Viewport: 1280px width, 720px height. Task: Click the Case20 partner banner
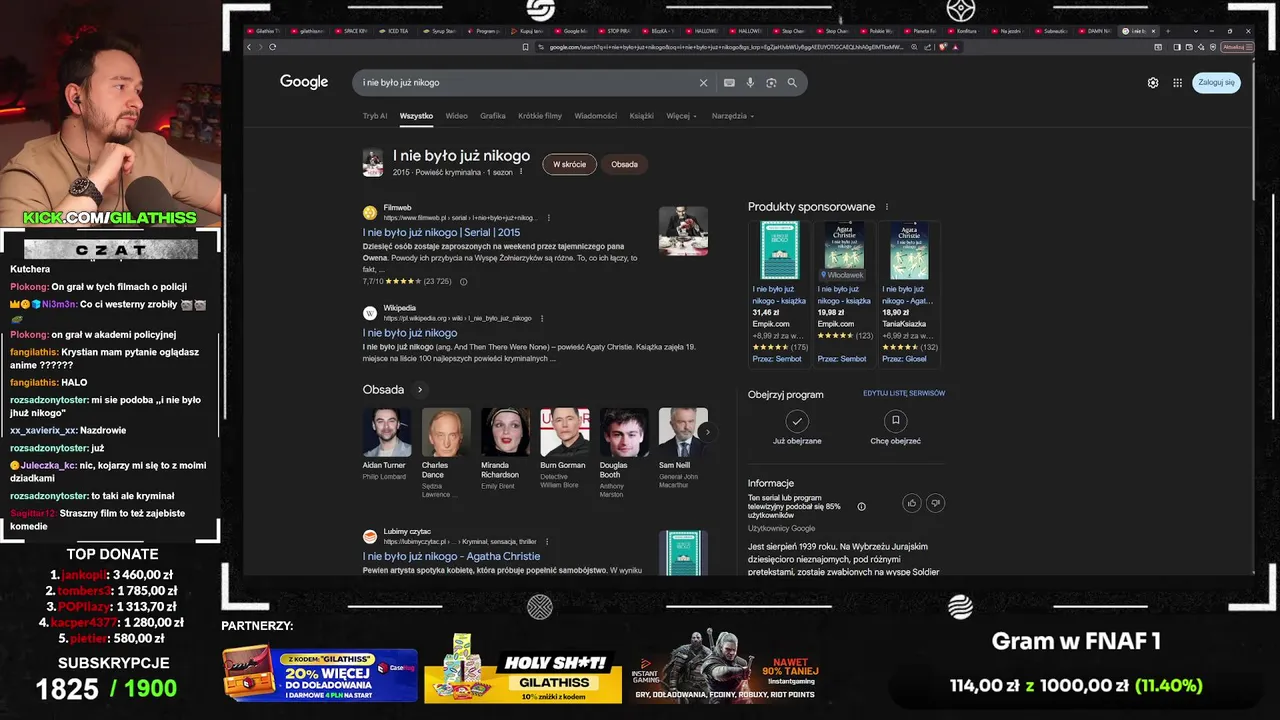(320, 675)
